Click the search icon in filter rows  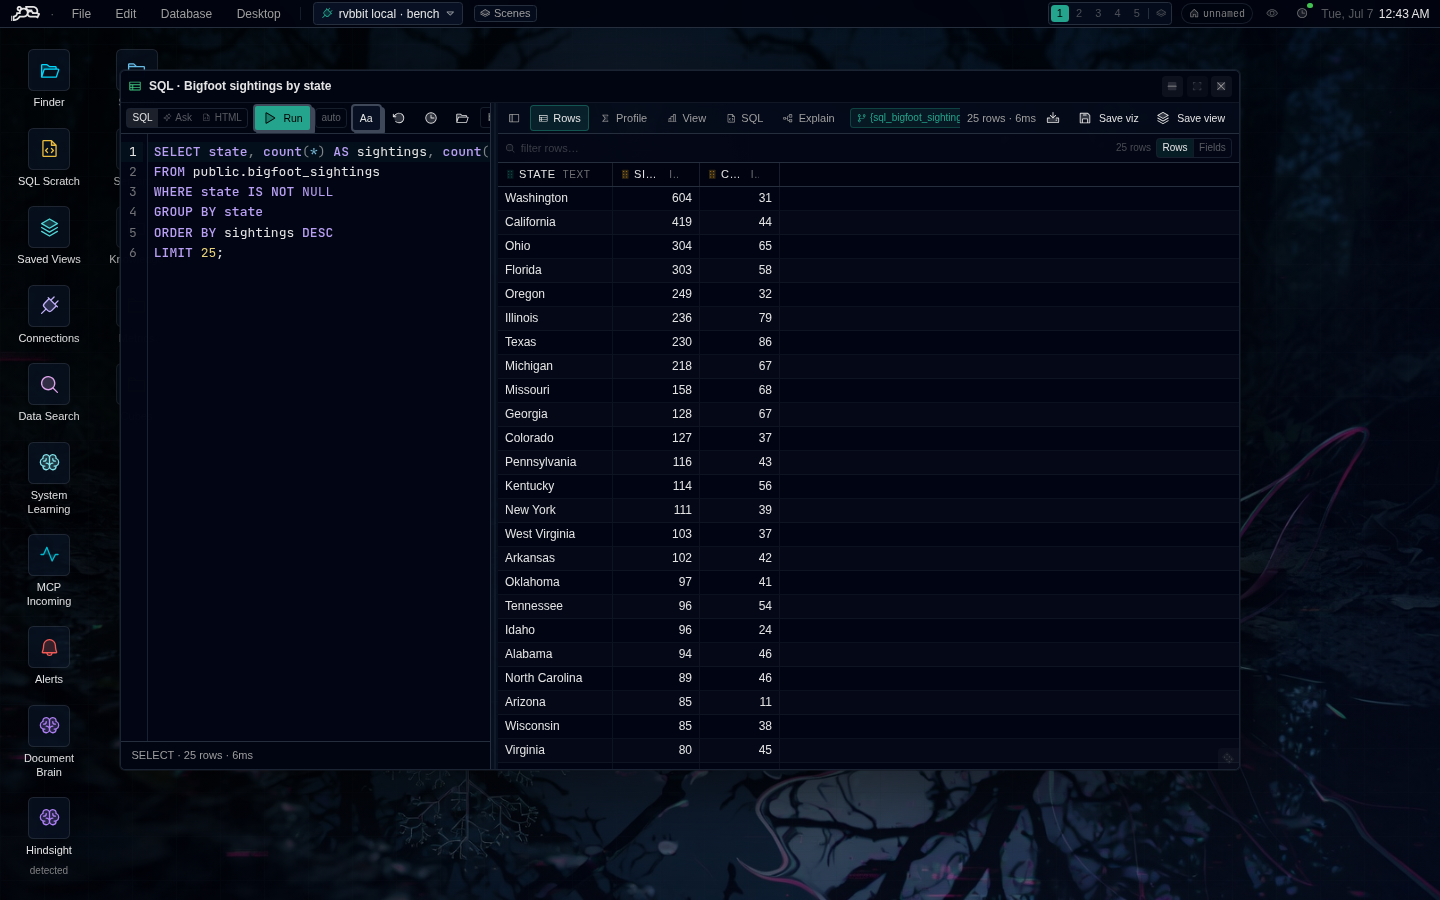(x=510, y=148)
